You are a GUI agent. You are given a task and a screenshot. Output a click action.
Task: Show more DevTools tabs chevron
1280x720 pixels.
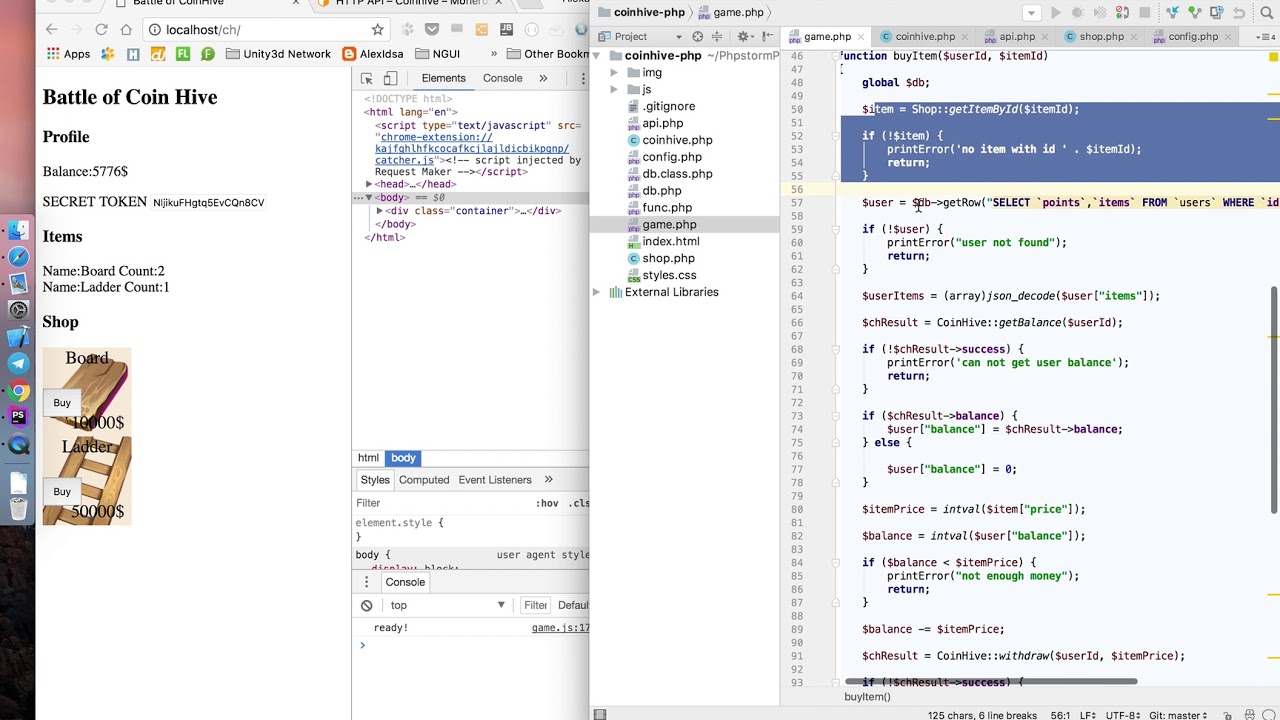coord(543,78)
